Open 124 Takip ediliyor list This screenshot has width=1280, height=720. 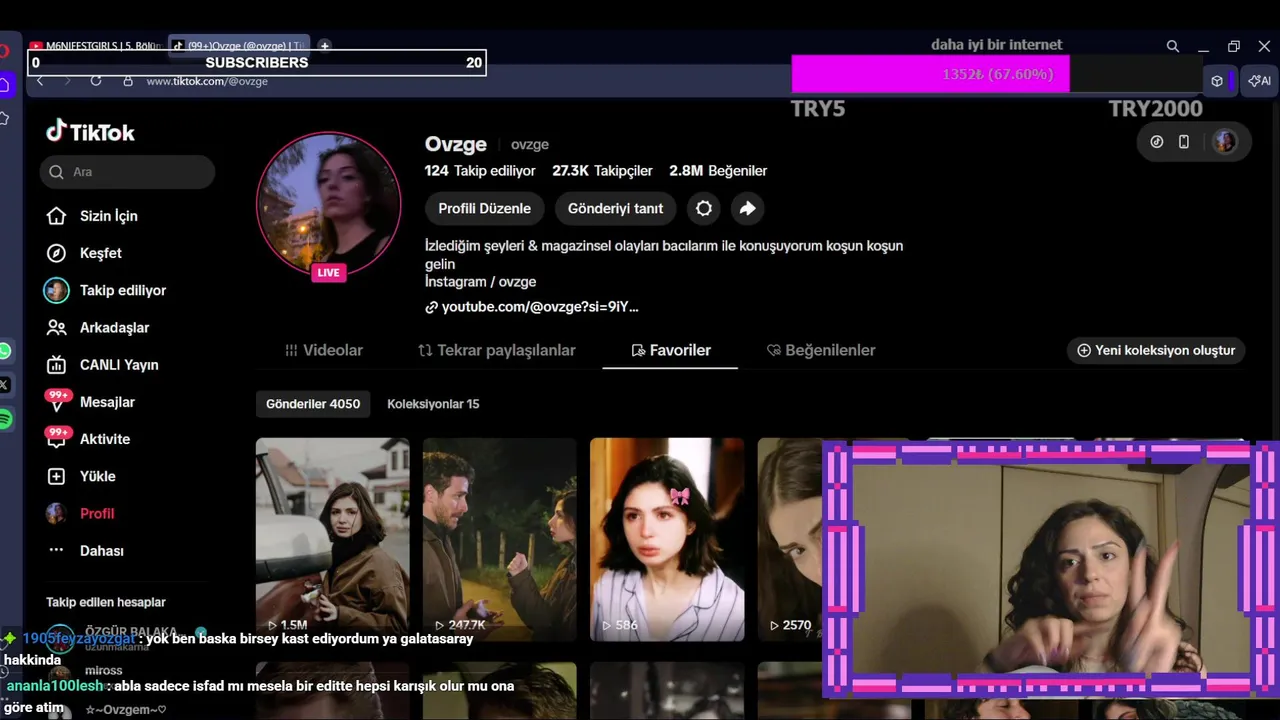480,171
